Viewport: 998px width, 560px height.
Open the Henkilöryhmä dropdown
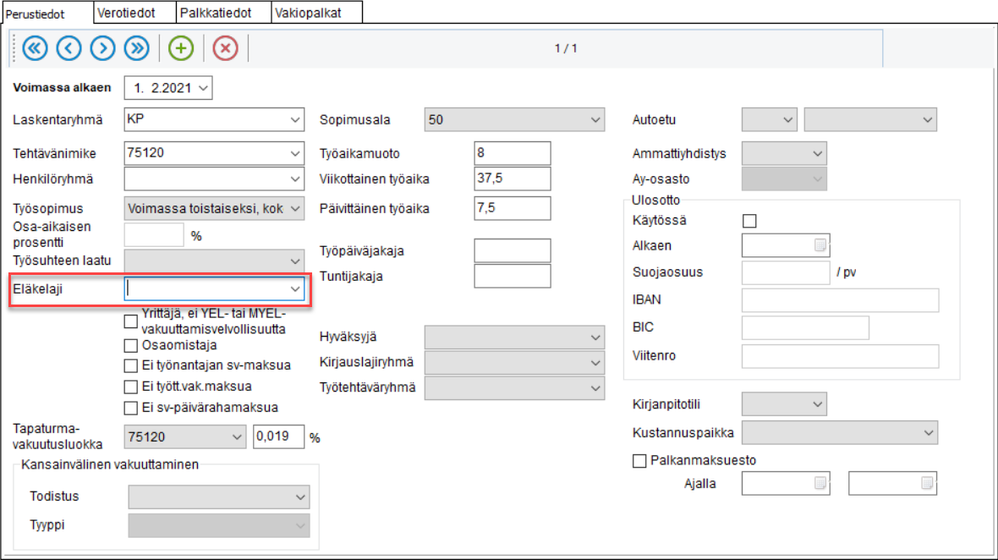(x=295, y=179)
